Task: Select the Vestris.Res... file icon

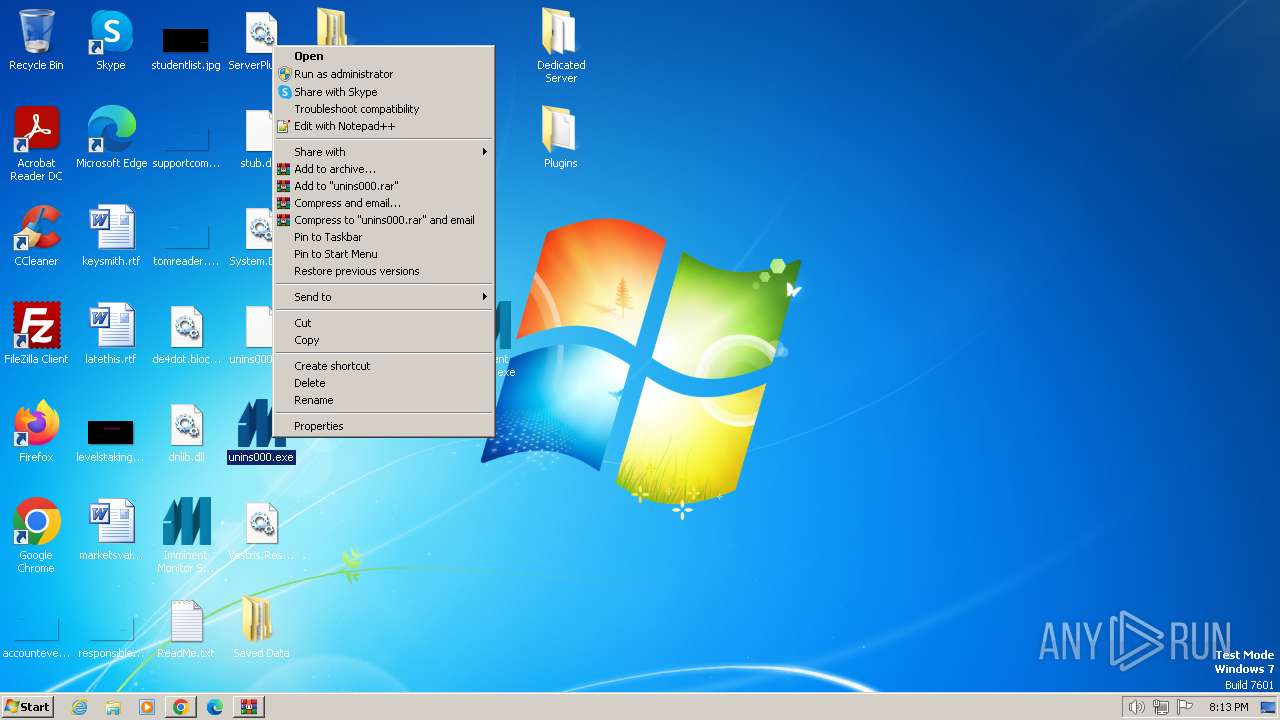Action: [261, 529]
